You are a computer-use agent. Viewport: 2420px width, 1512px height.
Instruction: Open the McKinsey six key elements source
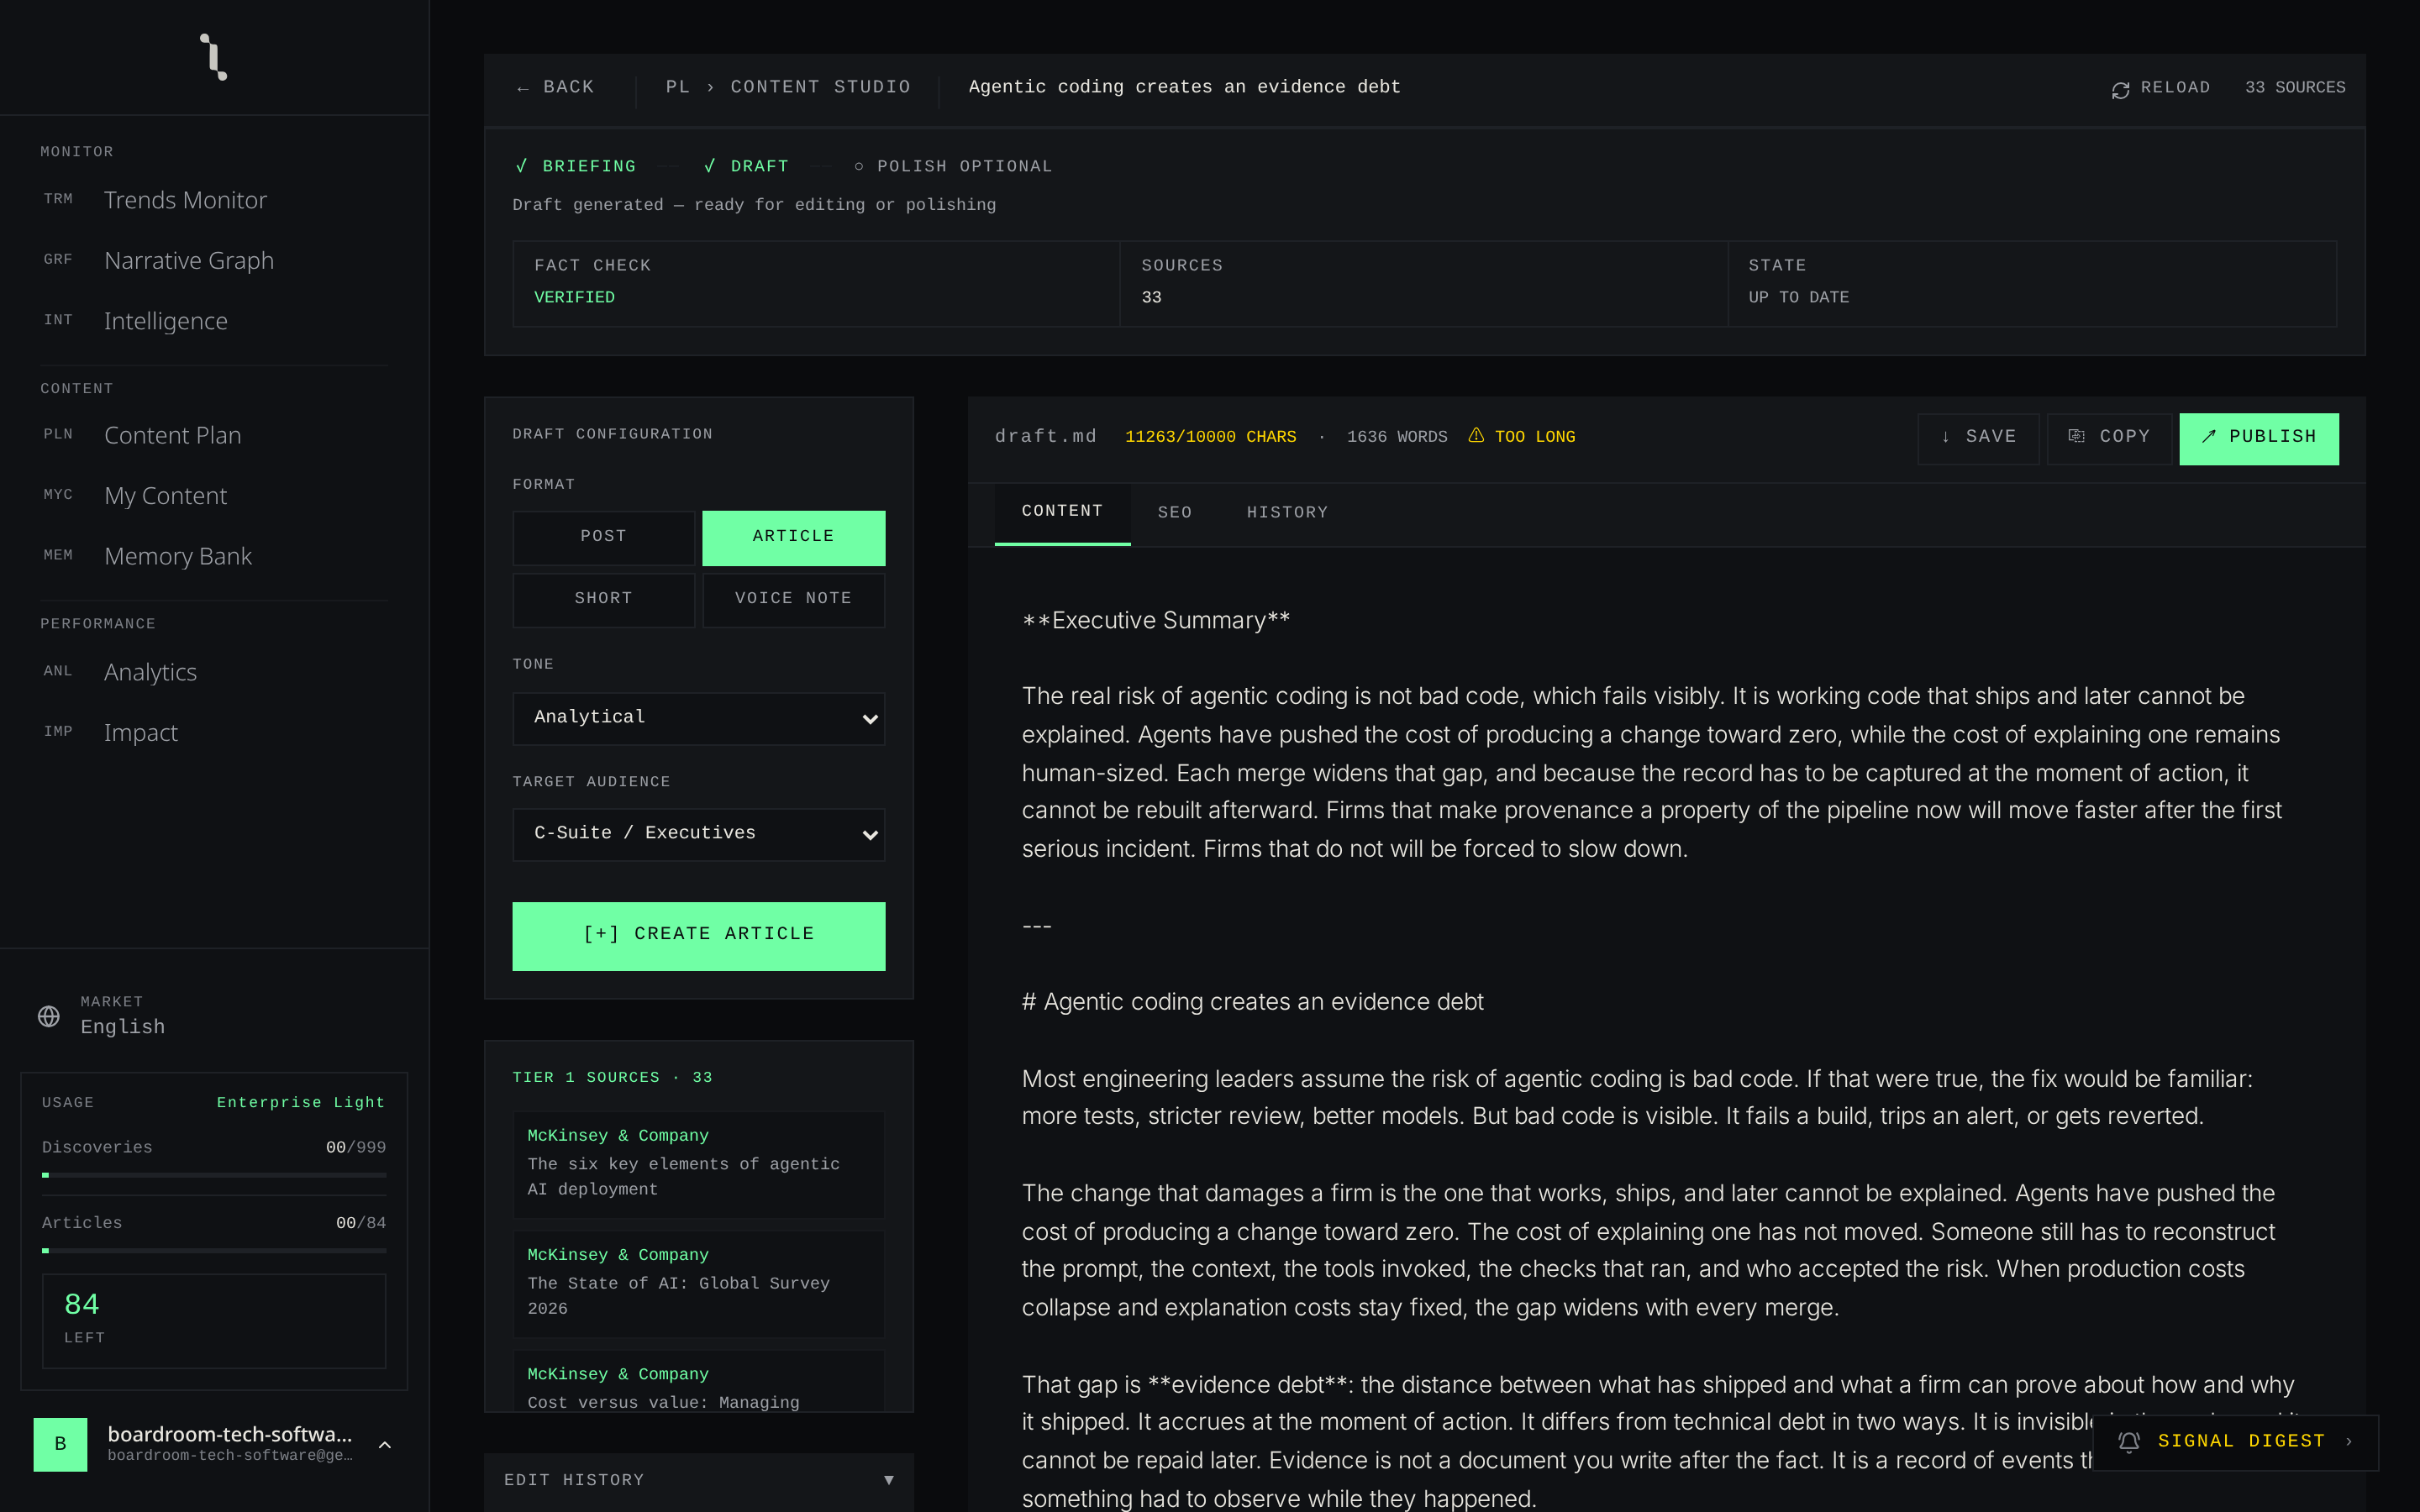(x=698, y=1163)
